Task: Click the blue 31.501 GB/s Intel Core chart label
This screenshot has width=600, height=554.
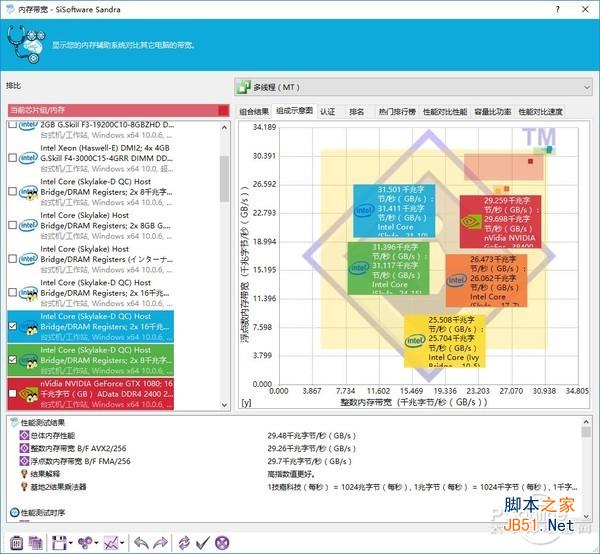Action: tap(394, 211)
